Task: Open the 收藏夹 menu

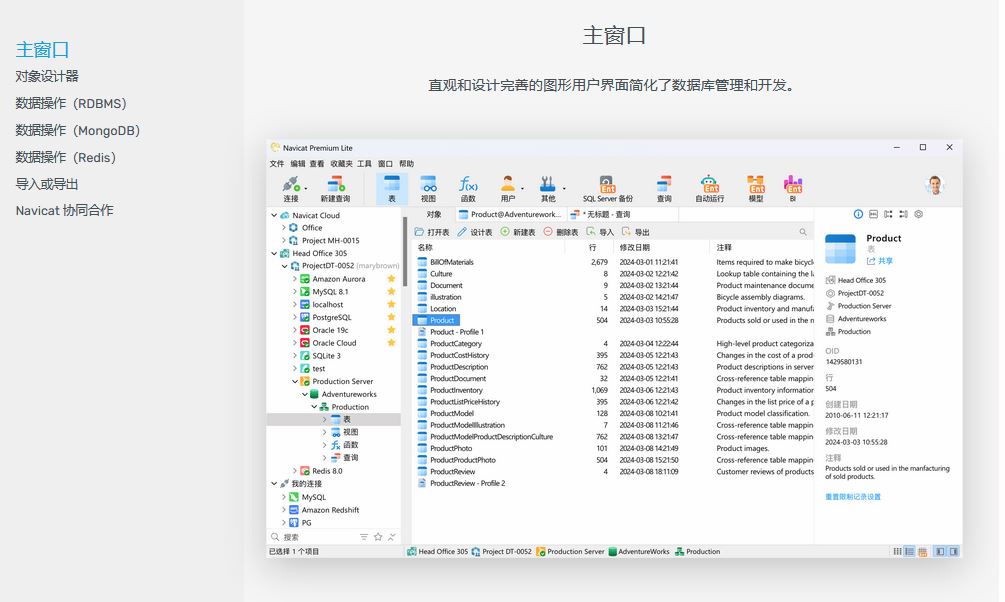Action: [x=341, y=164]
